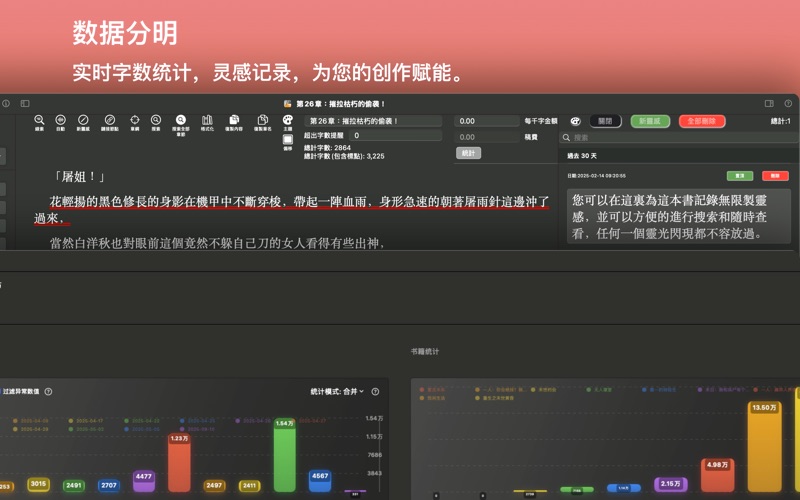Click the palette icon beside 關閉 button

(575, 121)
